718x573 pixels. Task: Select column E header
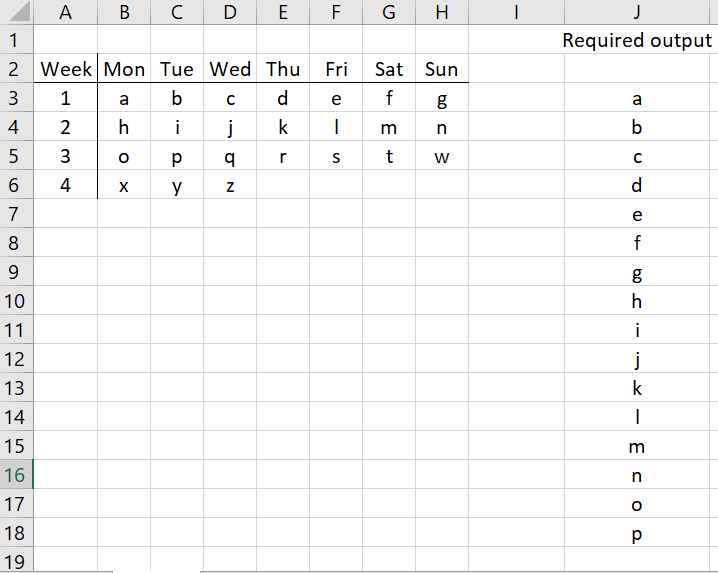click(x=283, y=12)
